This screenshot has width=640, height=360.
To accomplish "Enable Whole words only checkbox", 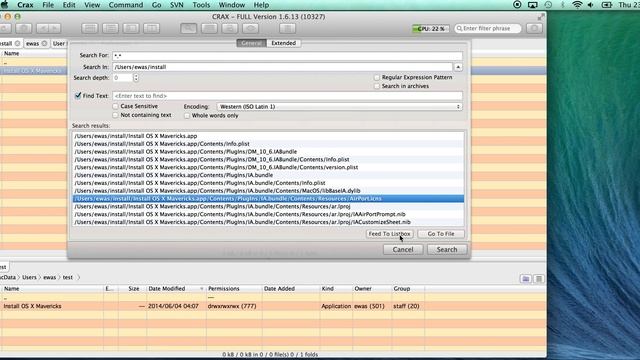I will pos(187,116).
